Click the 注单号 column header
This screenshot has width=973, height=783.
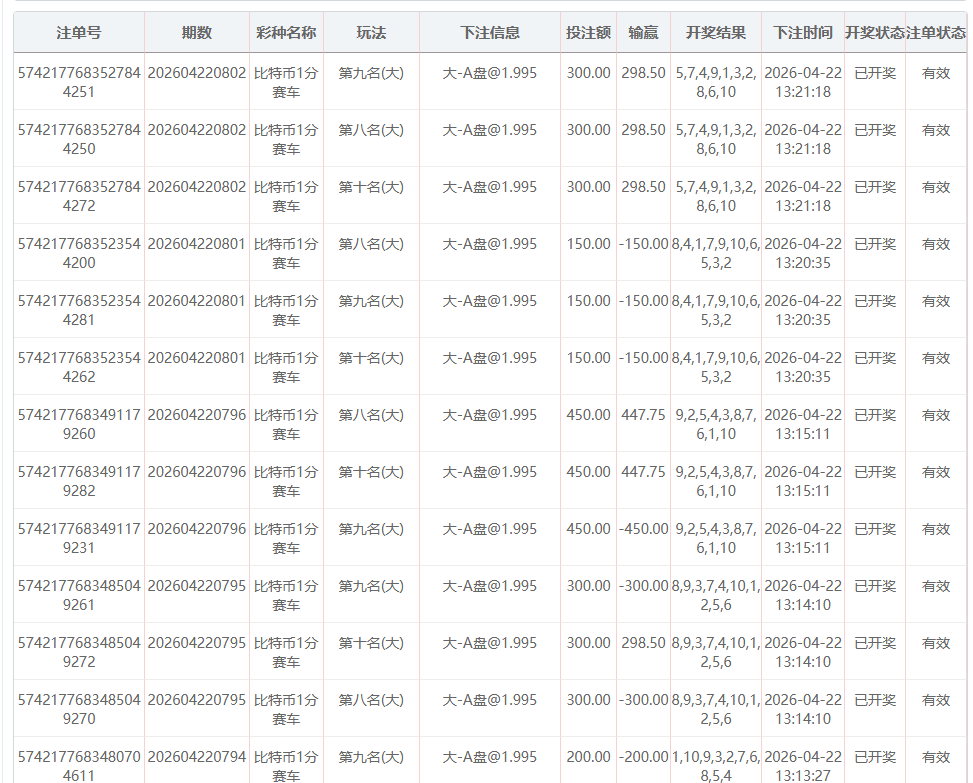tap(78, 33)
